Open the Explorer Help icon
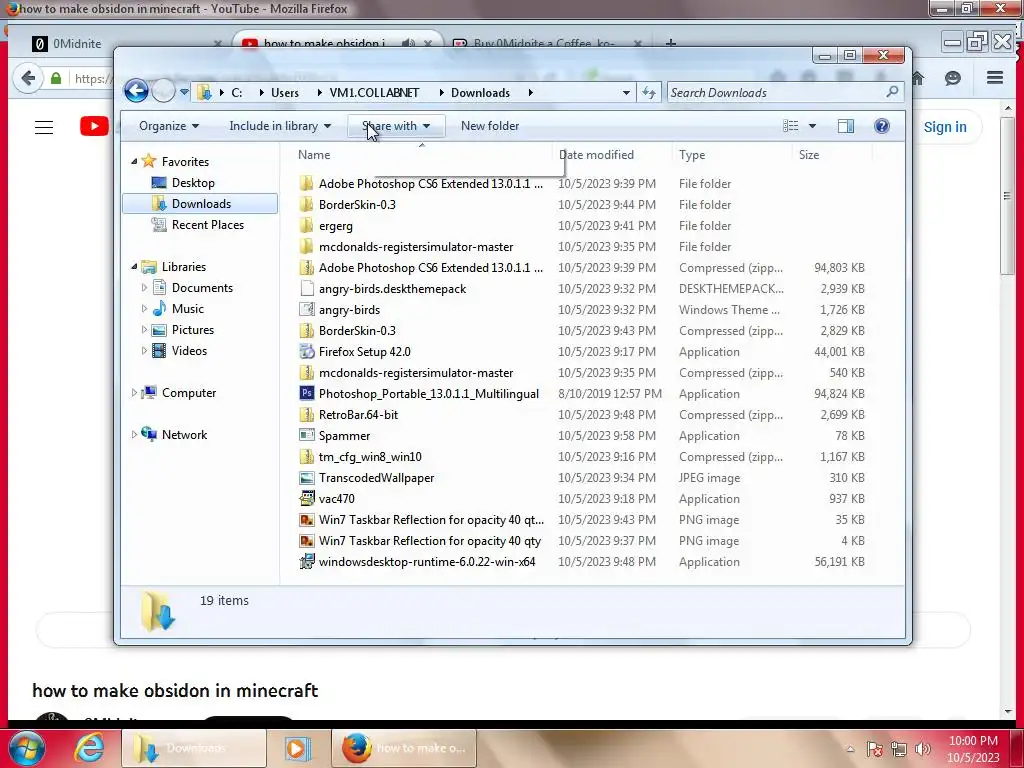The image size is (1024, 768). (882, 126)
